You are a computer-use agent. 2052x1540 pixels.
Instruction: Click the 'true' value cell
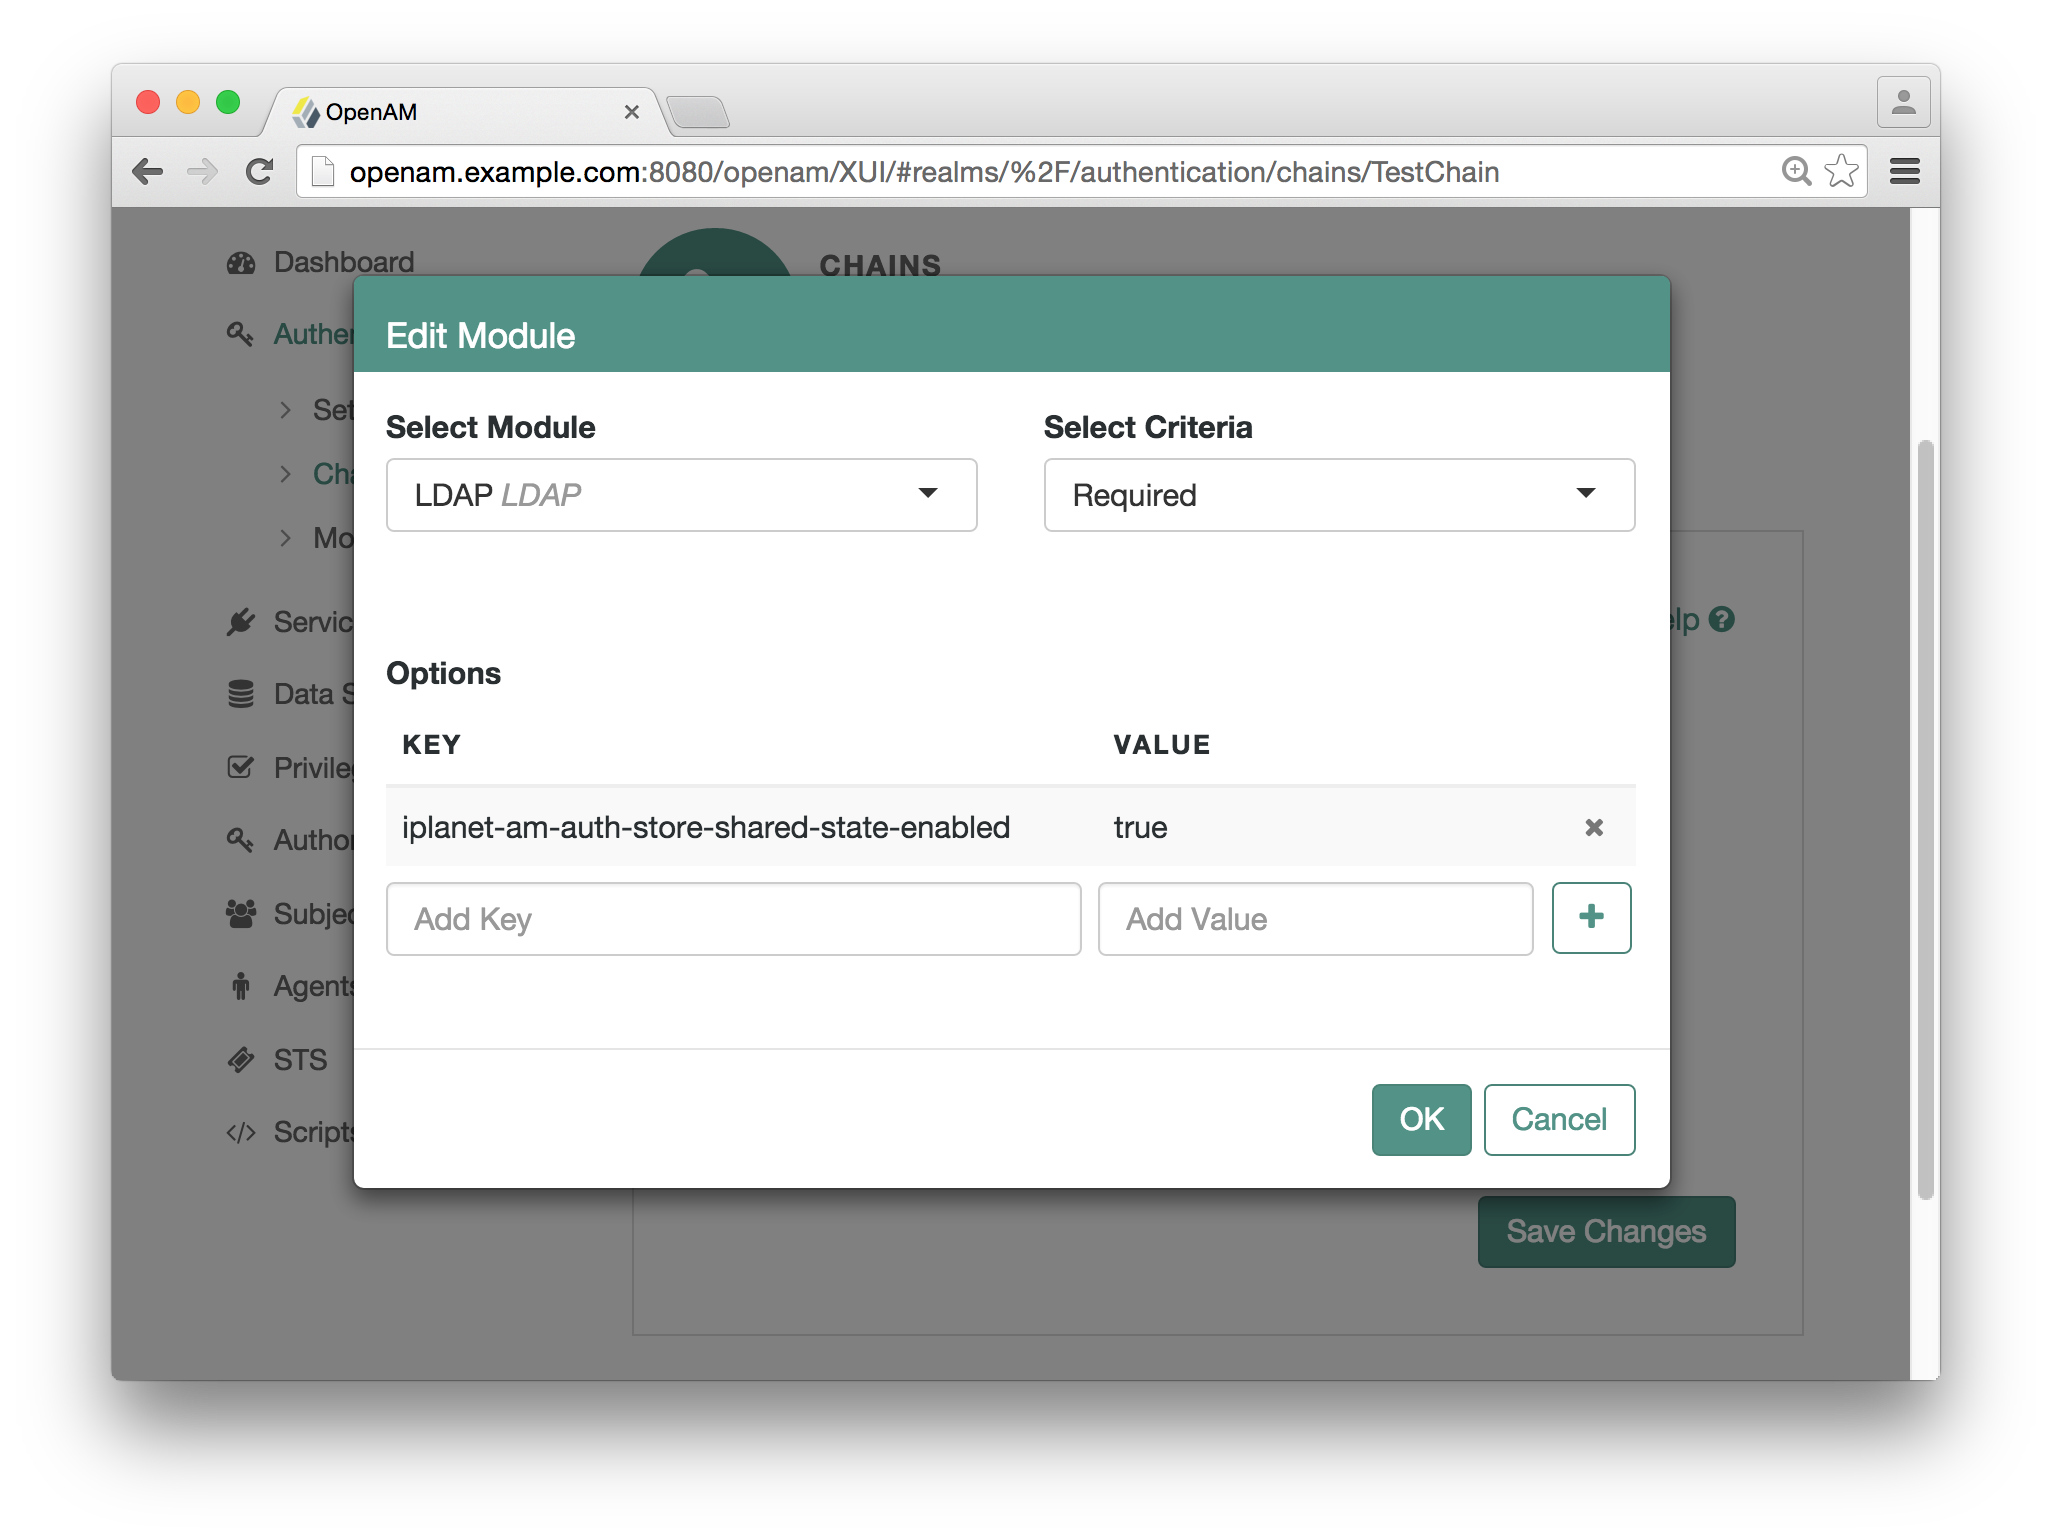click(1140, 827)
